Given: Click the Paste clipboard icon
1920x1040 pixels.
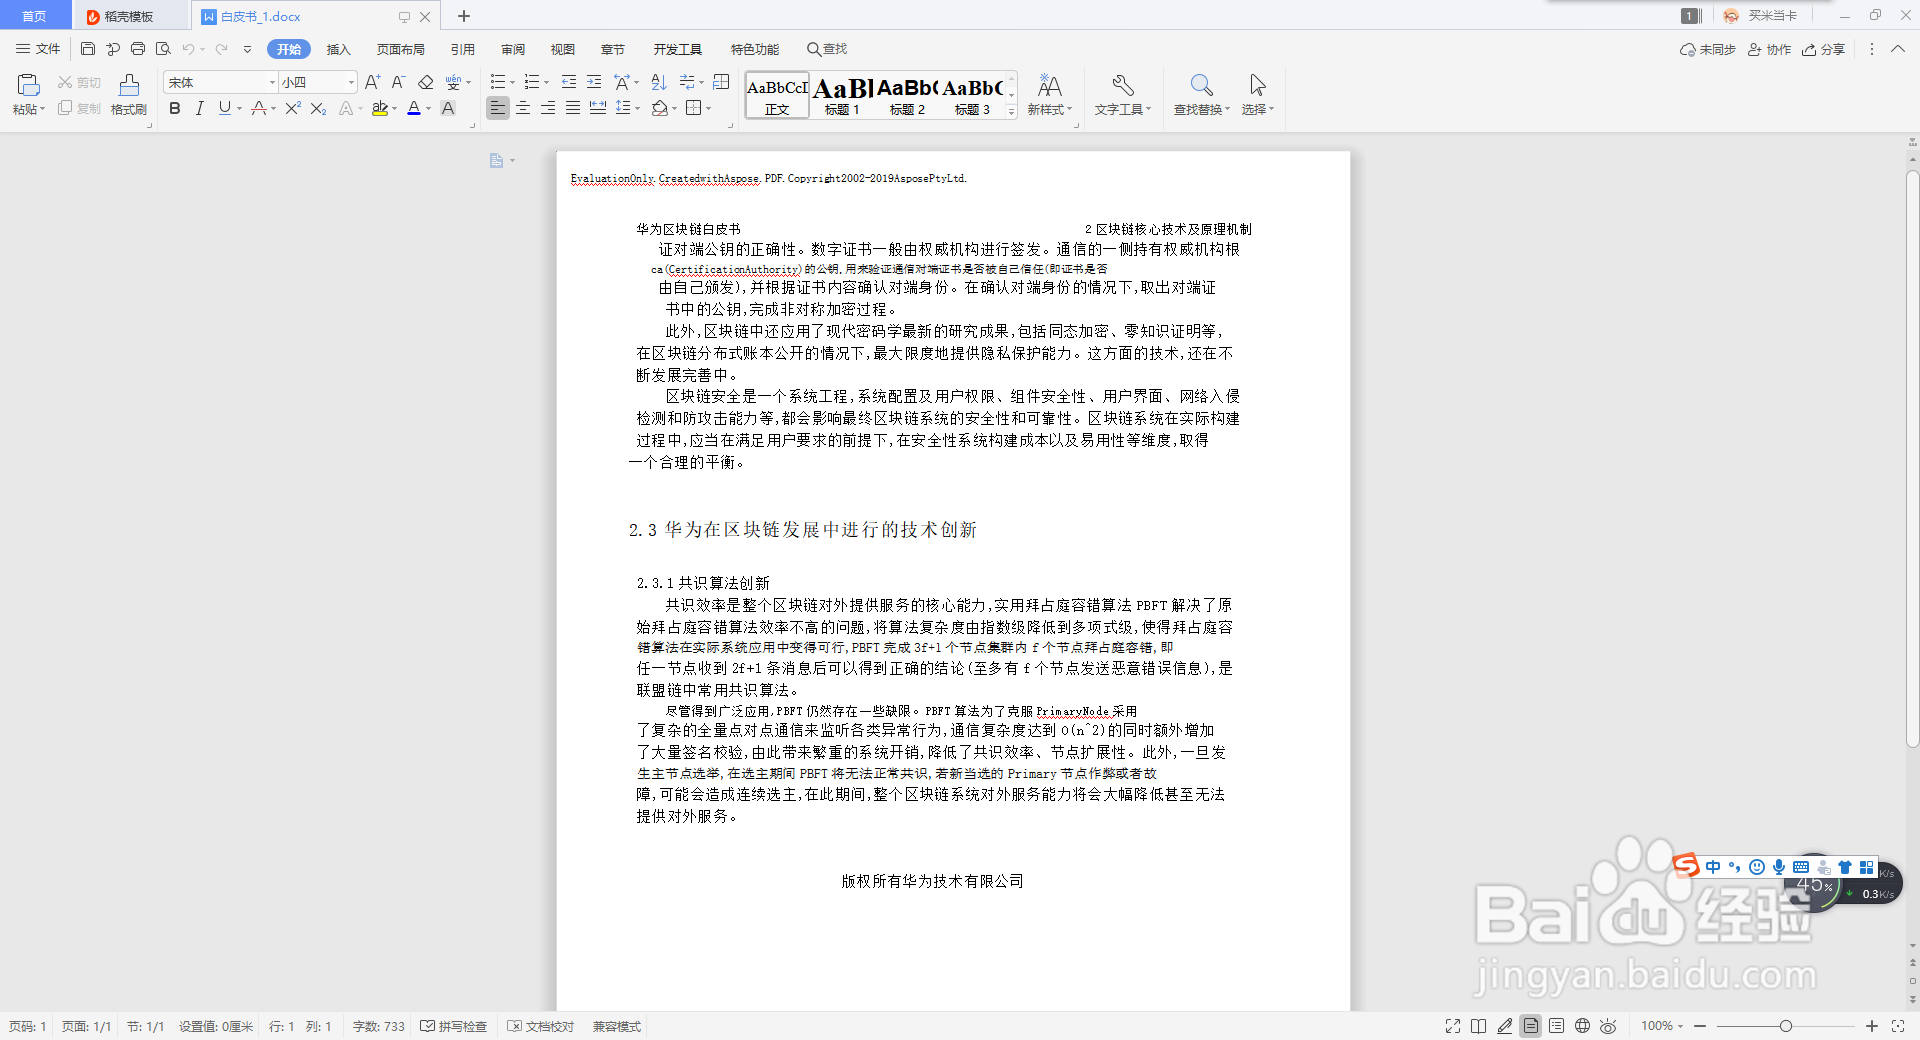Looking at the screenshot, I should pyautogui.click(x=28, y=85).
